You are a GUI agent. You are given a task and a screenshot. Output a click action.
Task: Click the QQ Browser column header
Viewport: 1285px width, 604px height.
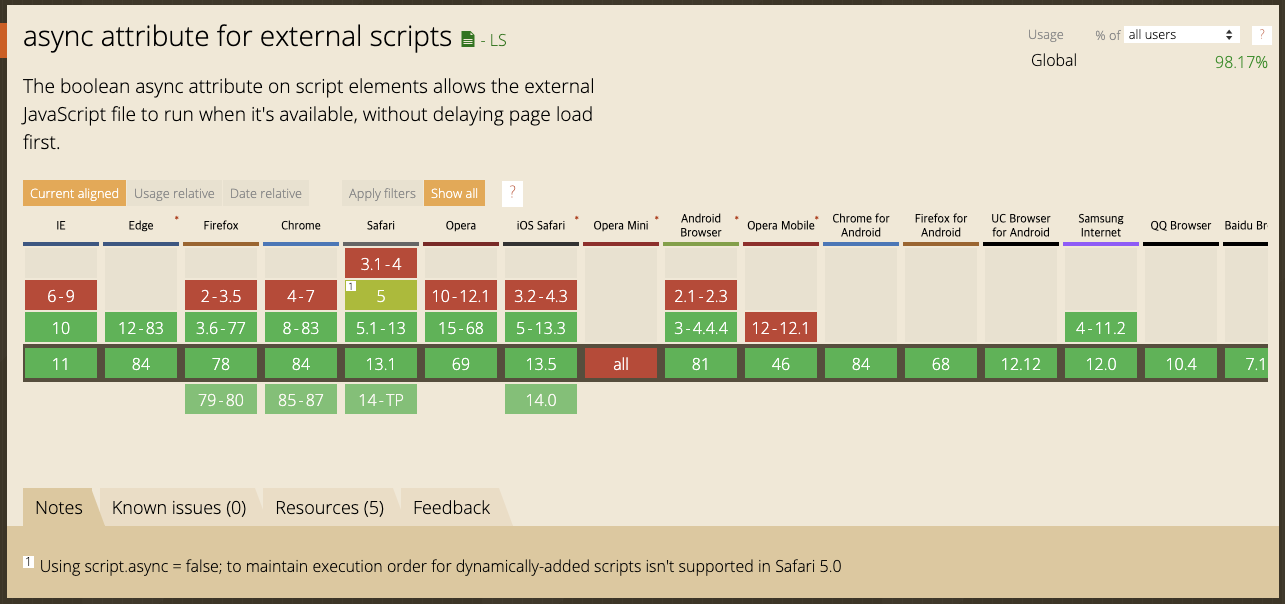(x=1181, y=226)
